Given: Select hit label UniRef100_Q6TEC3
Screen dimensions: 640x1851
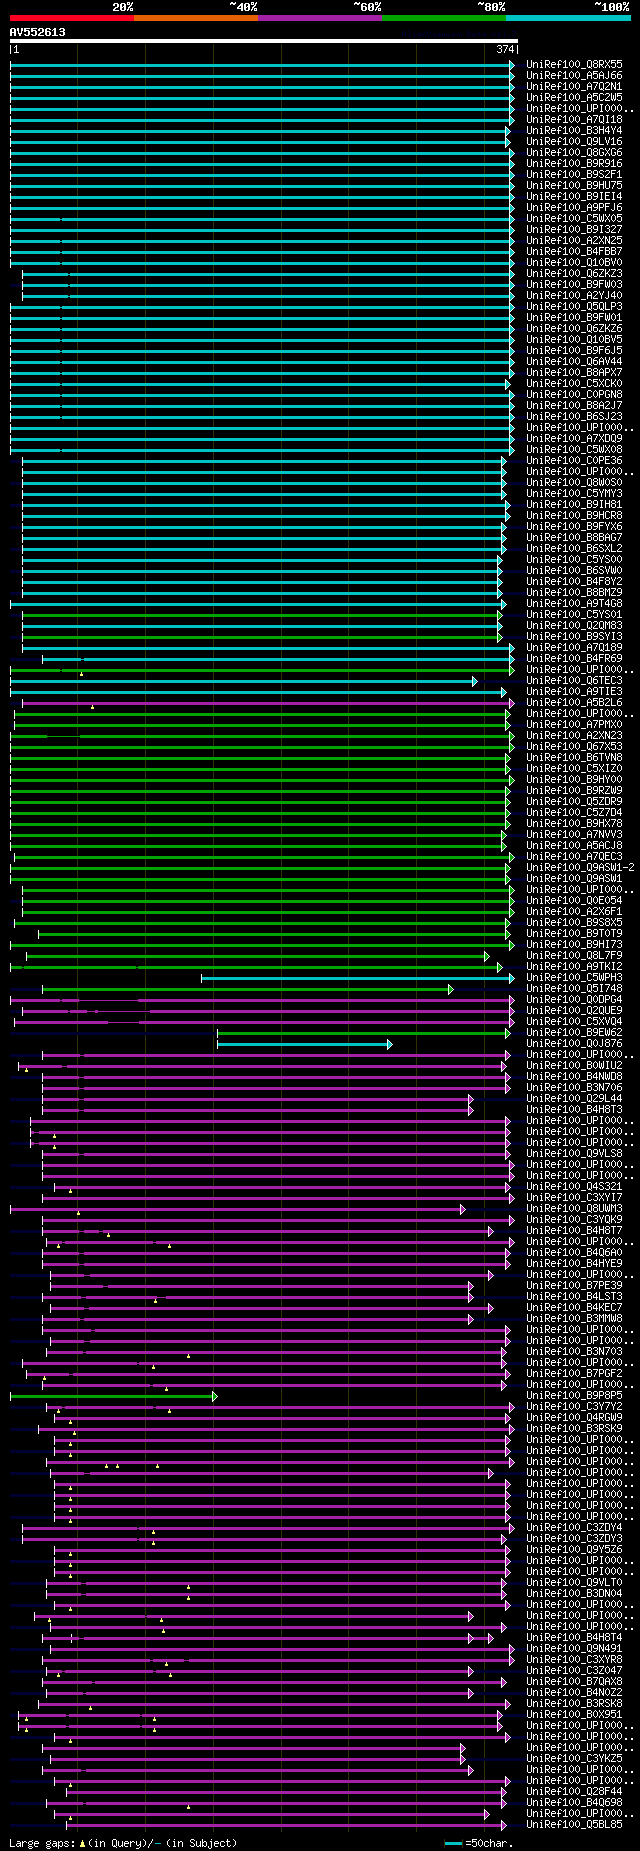Looking at the screenshot, I should 574,681.
